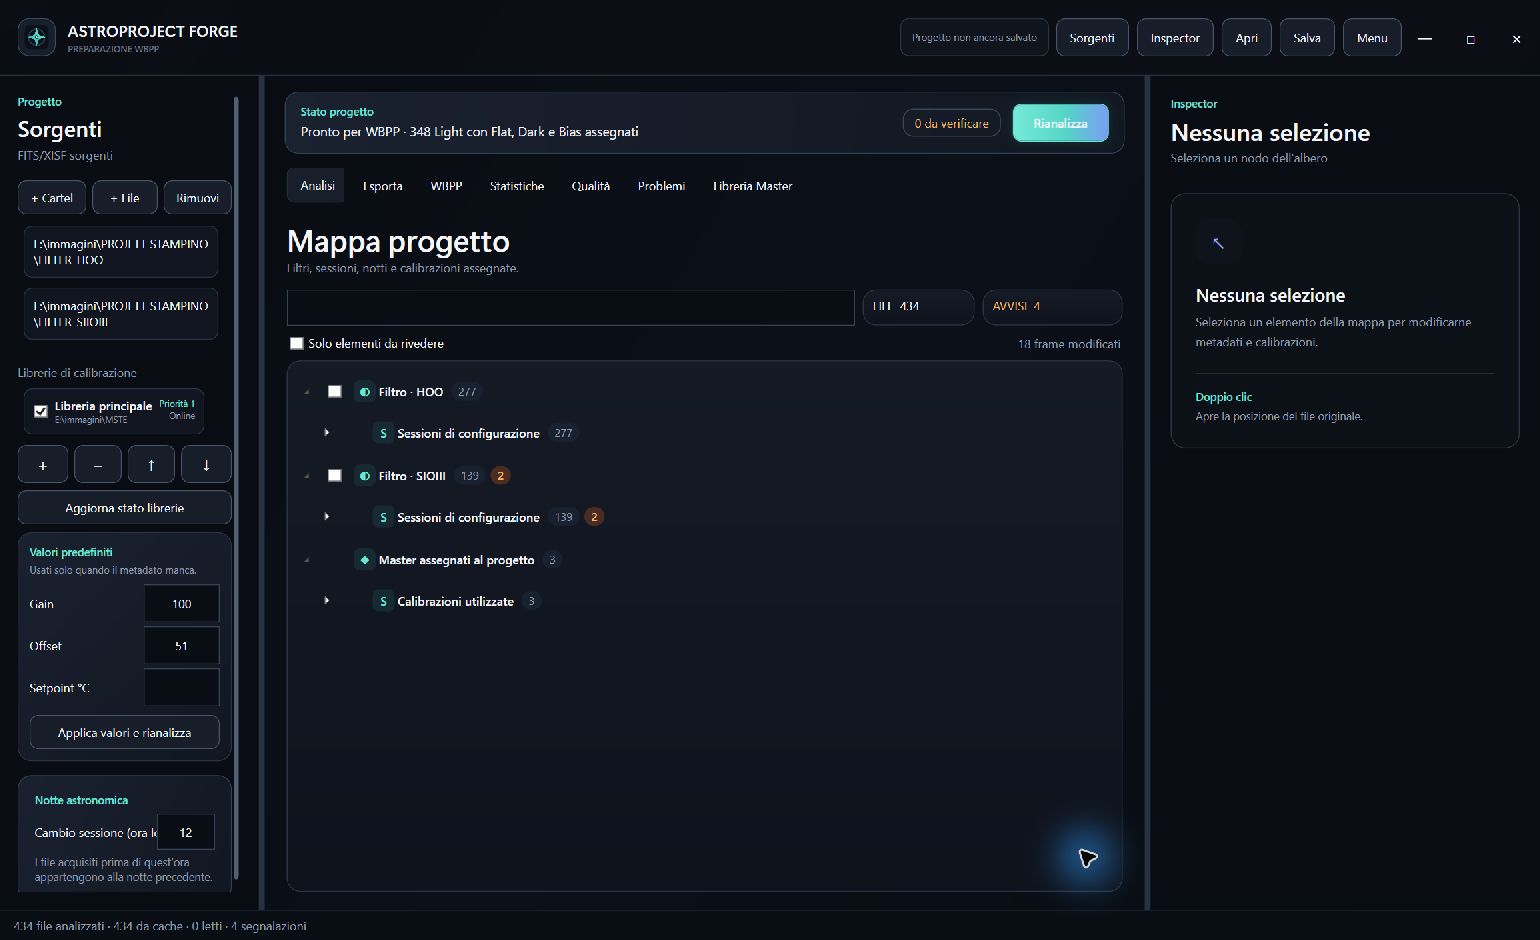1540x940 pixels.
Task: Click the status bar file analizzati text
Action: 160,926
